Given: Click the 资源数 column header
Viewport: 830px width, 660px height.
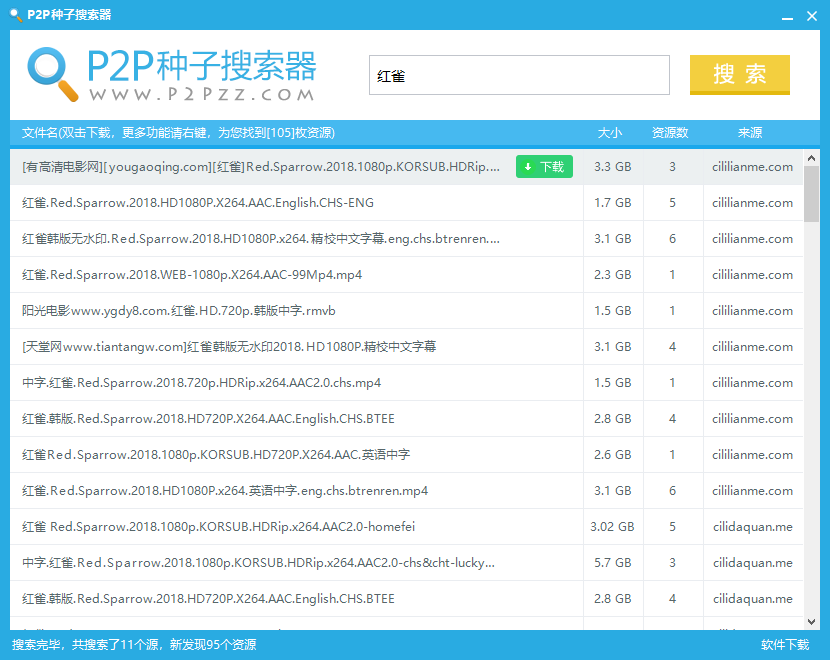Looking at the screenshot, I should [670, 133].
